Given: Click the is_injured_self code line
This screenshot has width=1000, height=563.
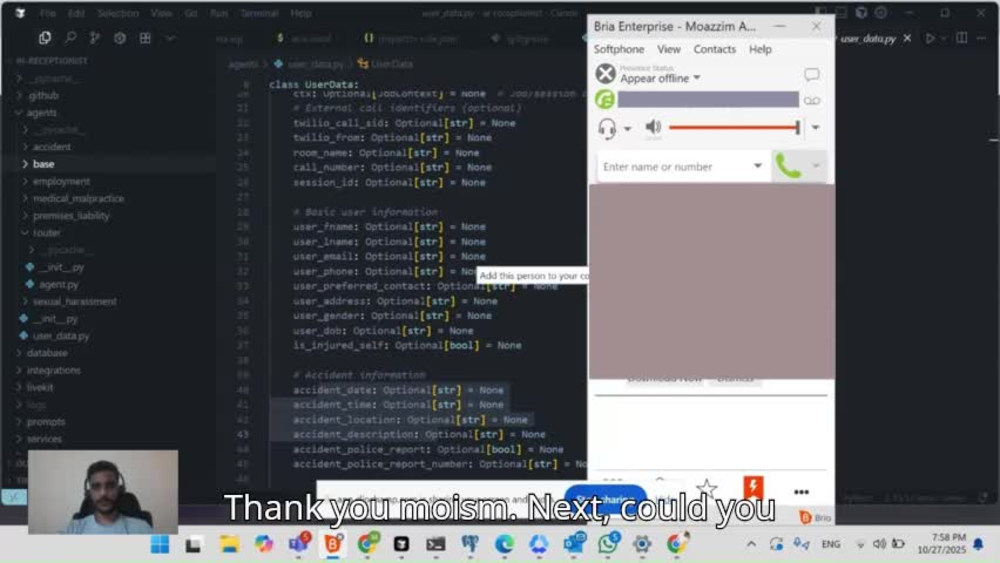Looking at the screenshot, I should tap(407, 346).
